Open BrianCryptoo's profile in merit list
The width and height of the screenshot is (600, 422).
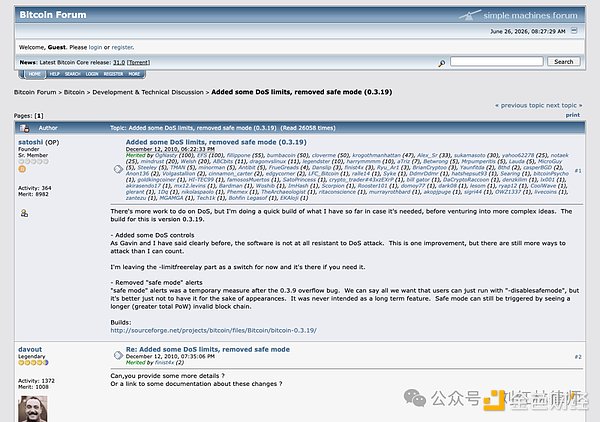429,168
